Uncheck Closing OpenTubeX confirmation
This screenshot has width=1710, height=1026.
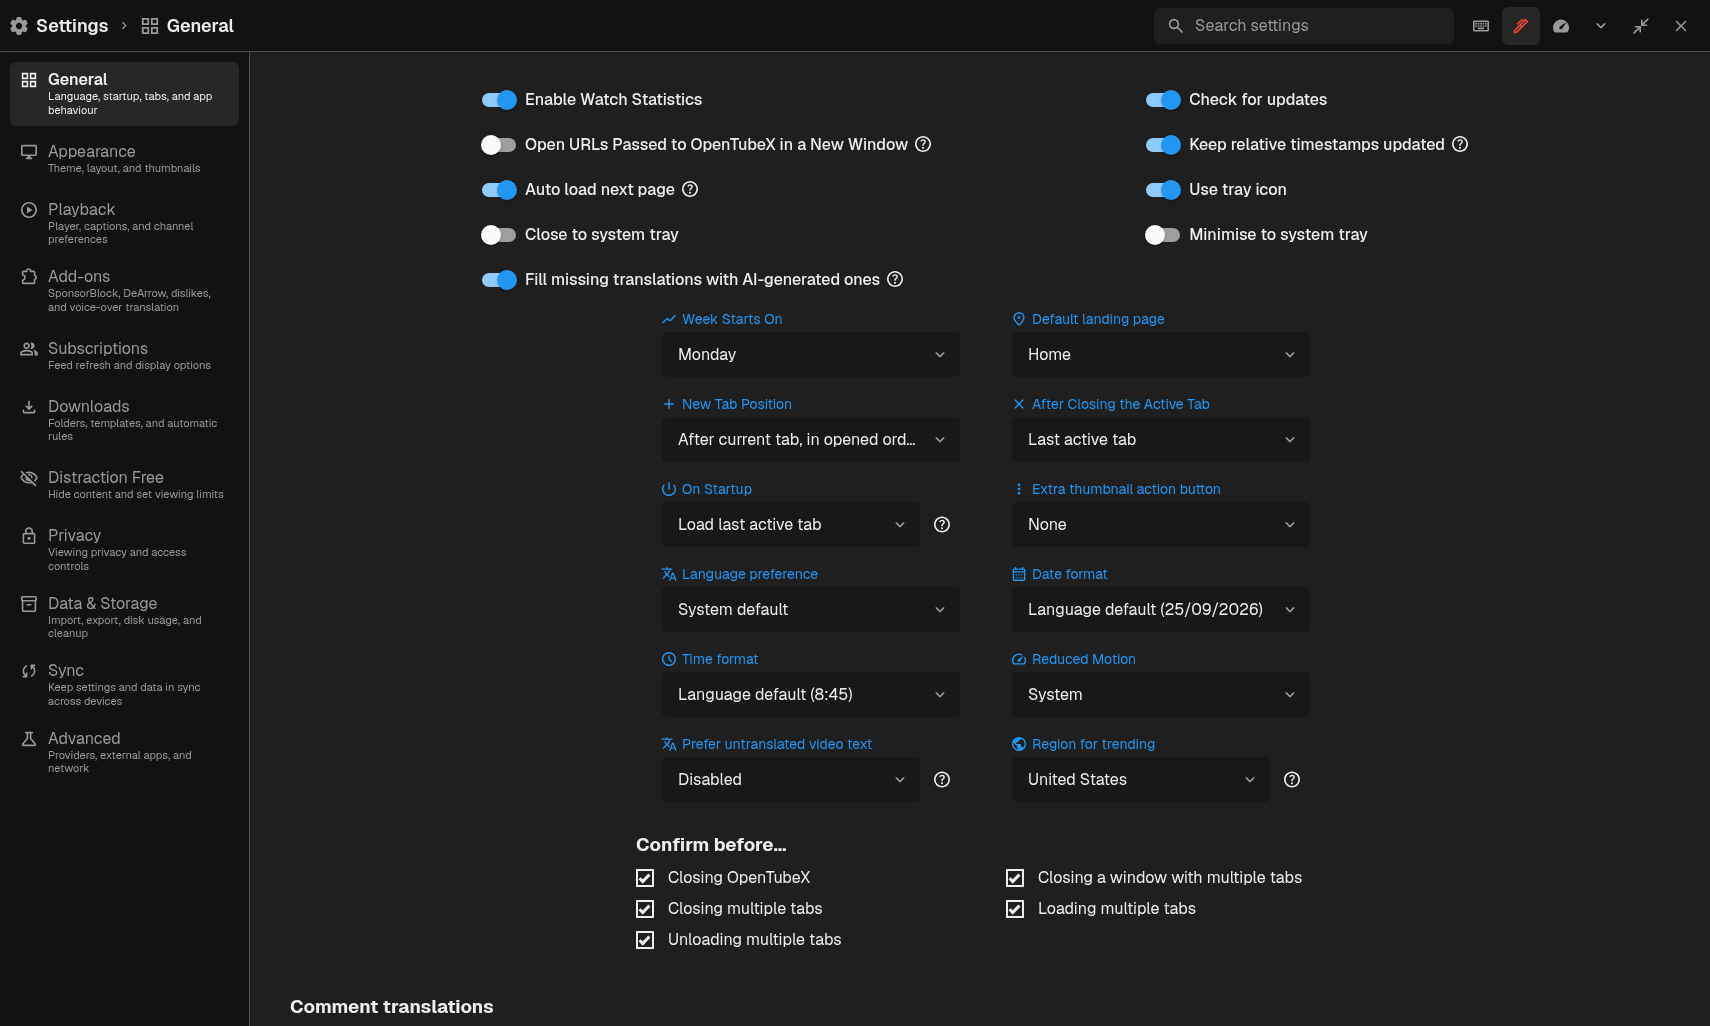645,878
